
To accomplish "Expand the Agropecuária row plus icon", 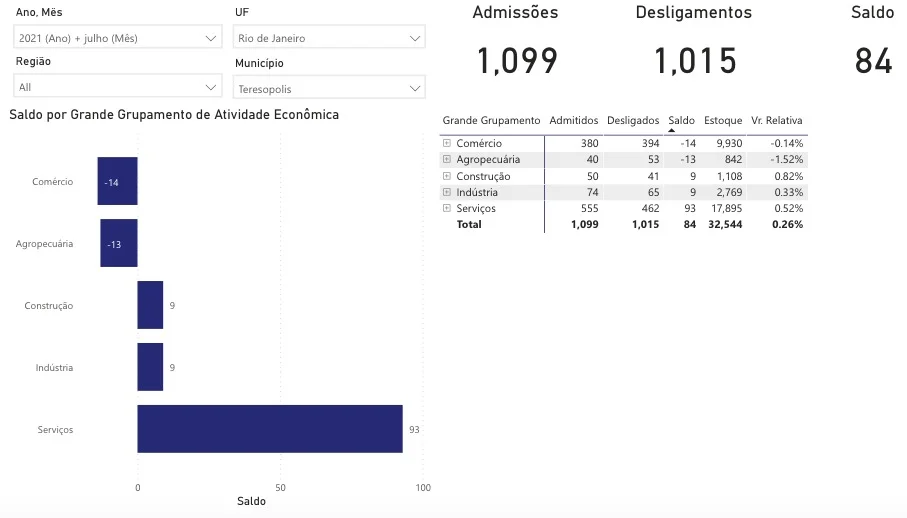I will (446, 159).
